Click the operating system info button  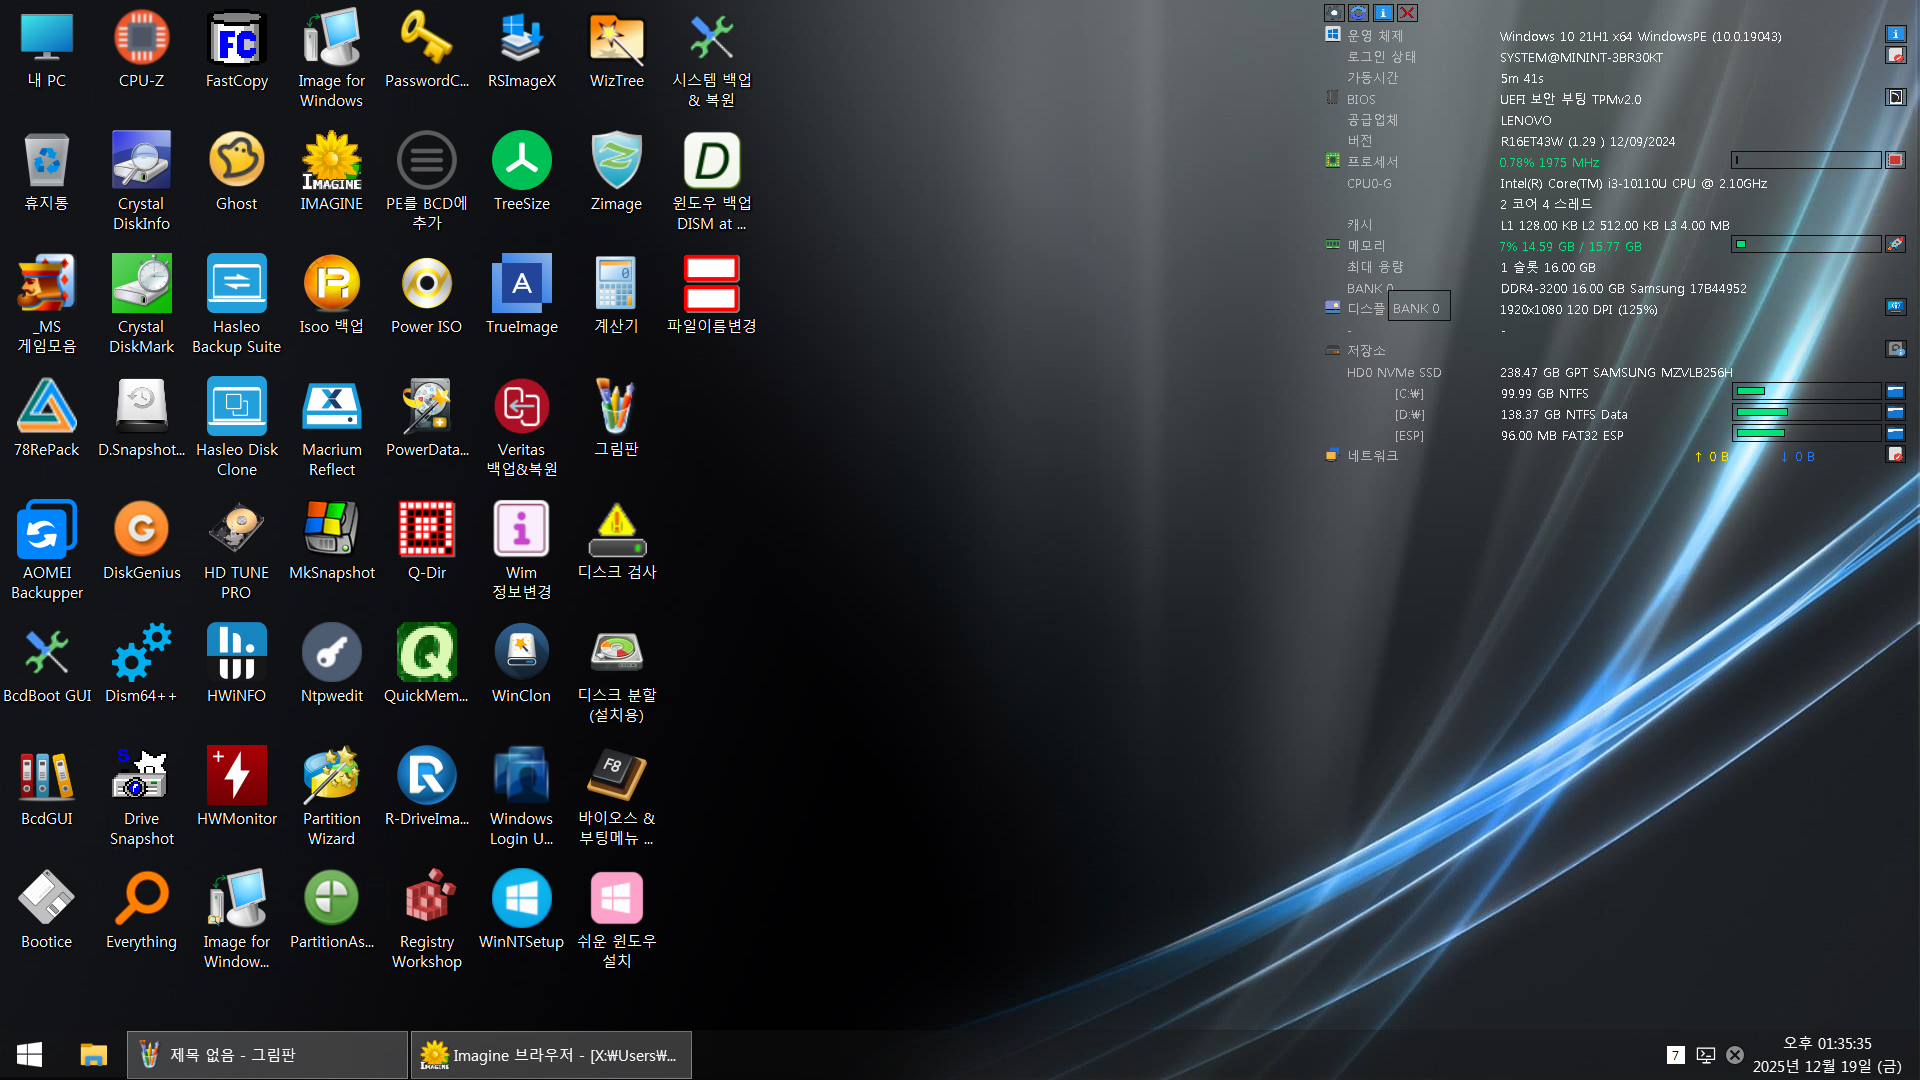pos(1895,35)
